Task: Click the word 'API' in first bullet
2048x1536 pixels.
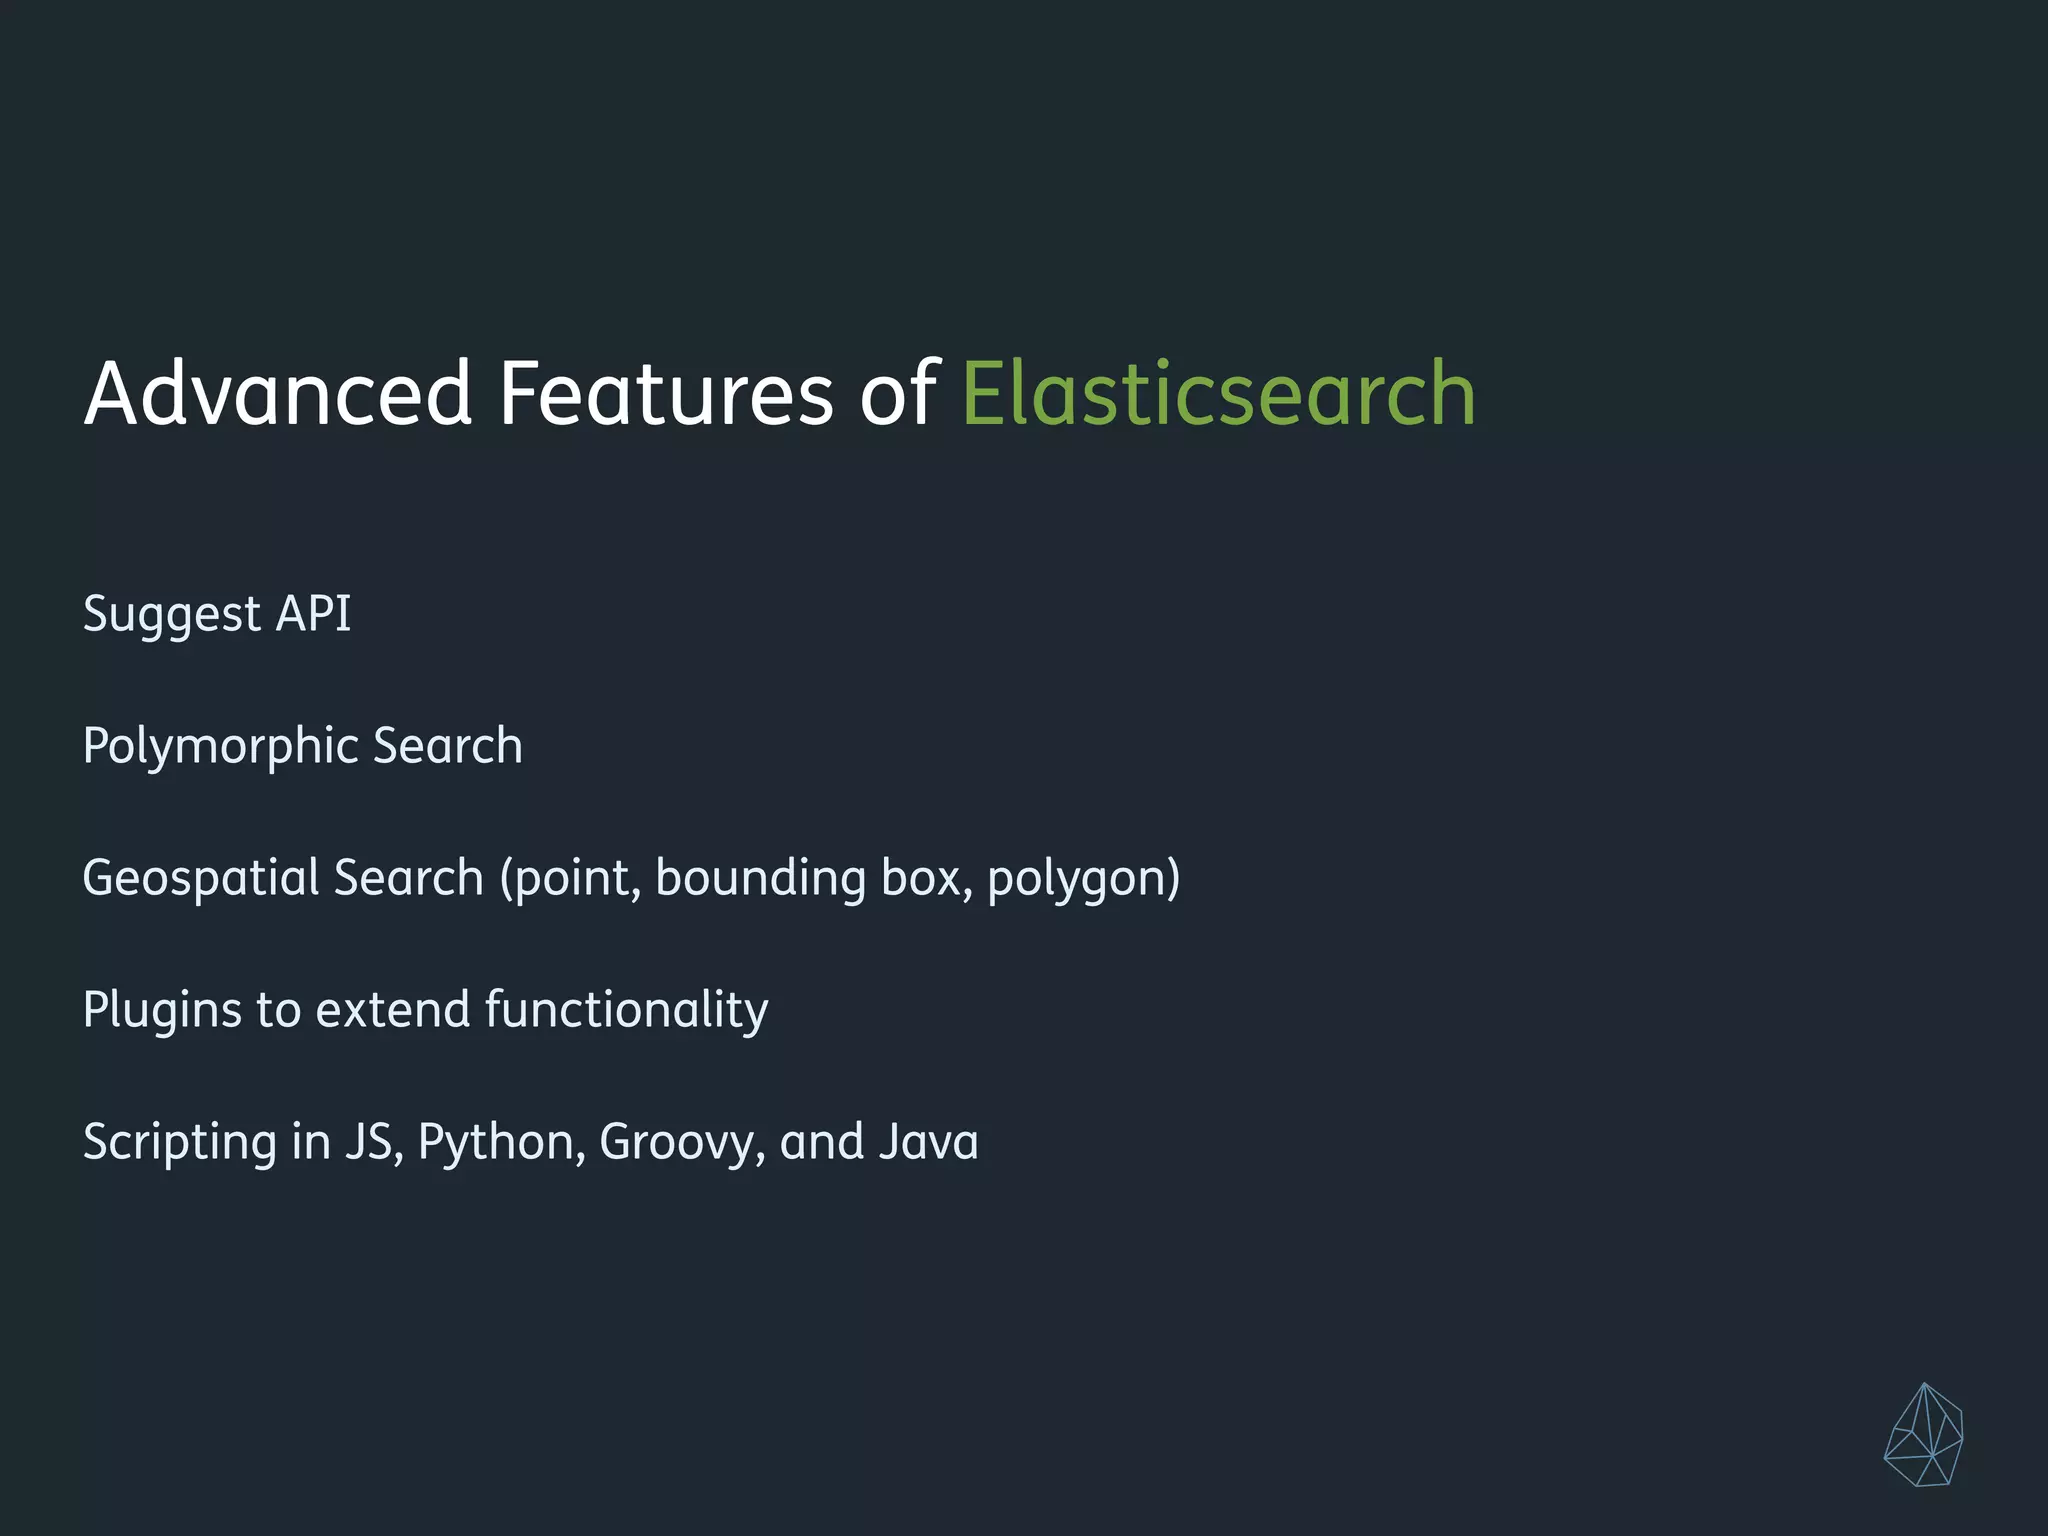Action: pyautogui.click(x=313, y=613)
